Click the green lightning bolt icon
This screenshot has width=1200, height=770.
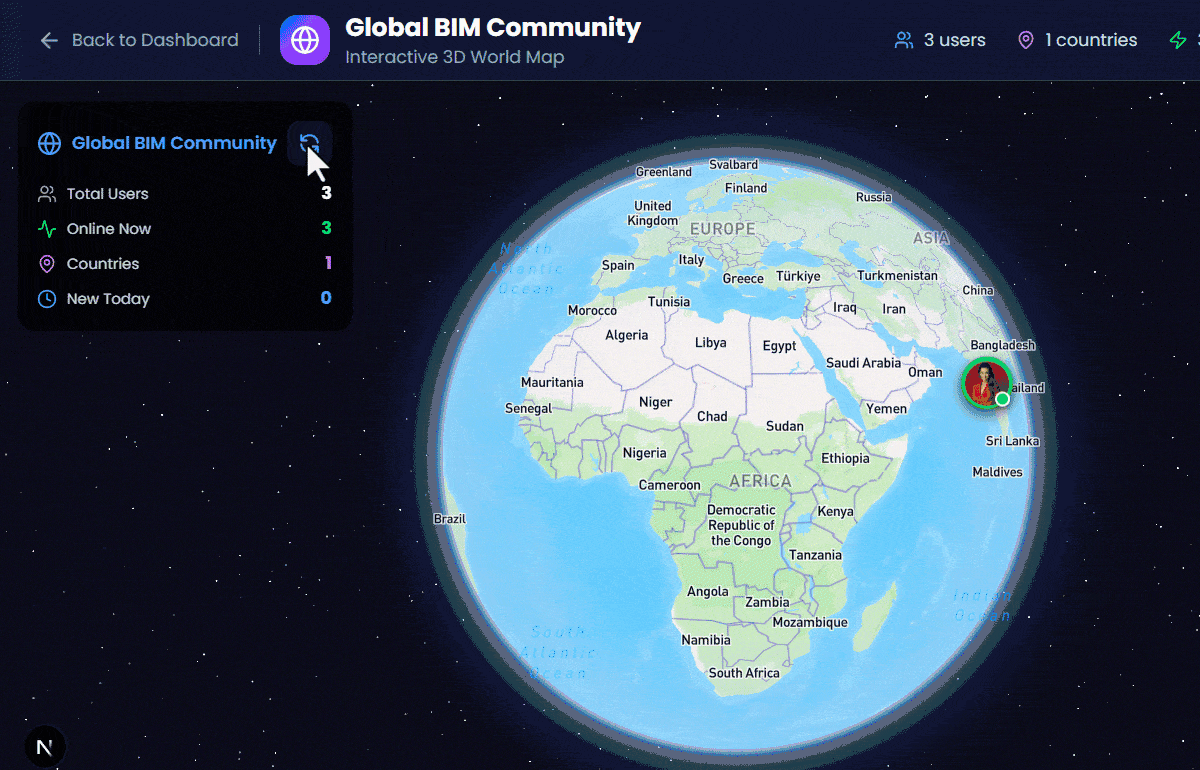click(1178, 40)
